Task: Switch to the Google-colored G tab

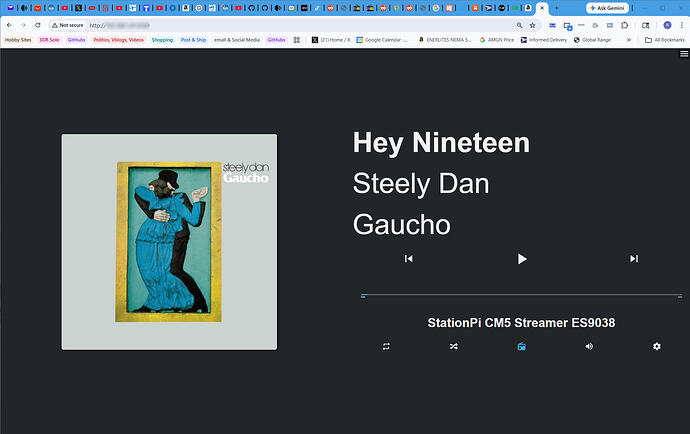Action: click(x=436, y=8)
